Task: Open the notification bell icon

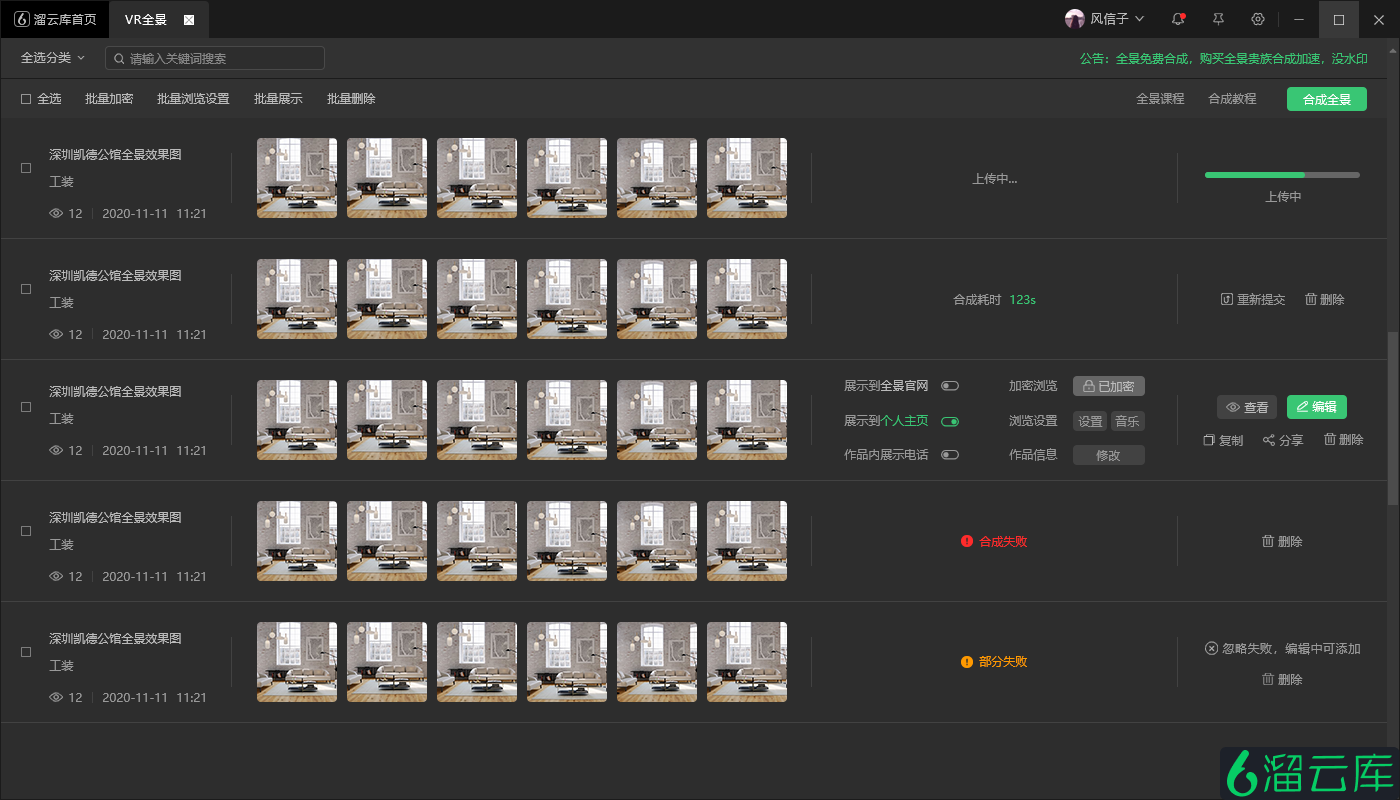Action: click(x=1178, y=19)
